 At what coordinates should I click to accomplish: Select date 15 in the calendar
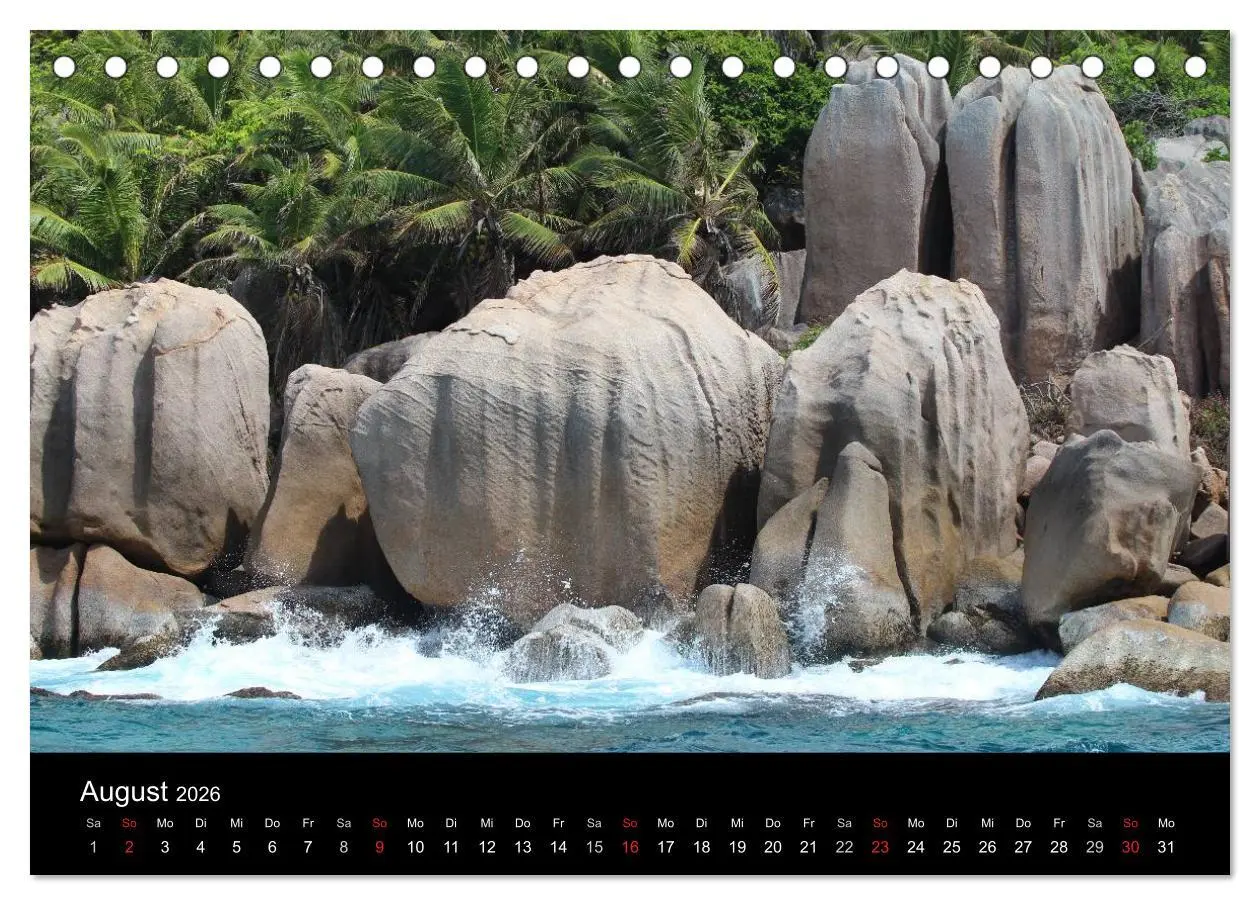point(594,847)
